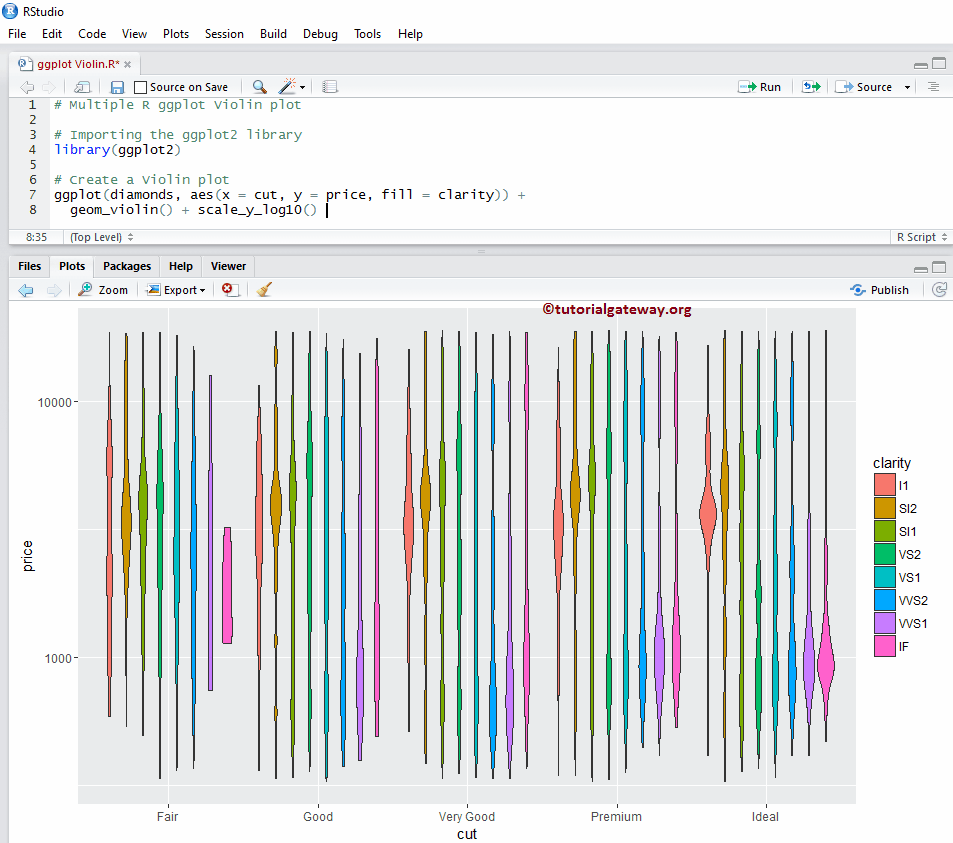Open the Source button dropdown arrow
953x843 pixels.
pyautogui.click(x=907, y=87)
